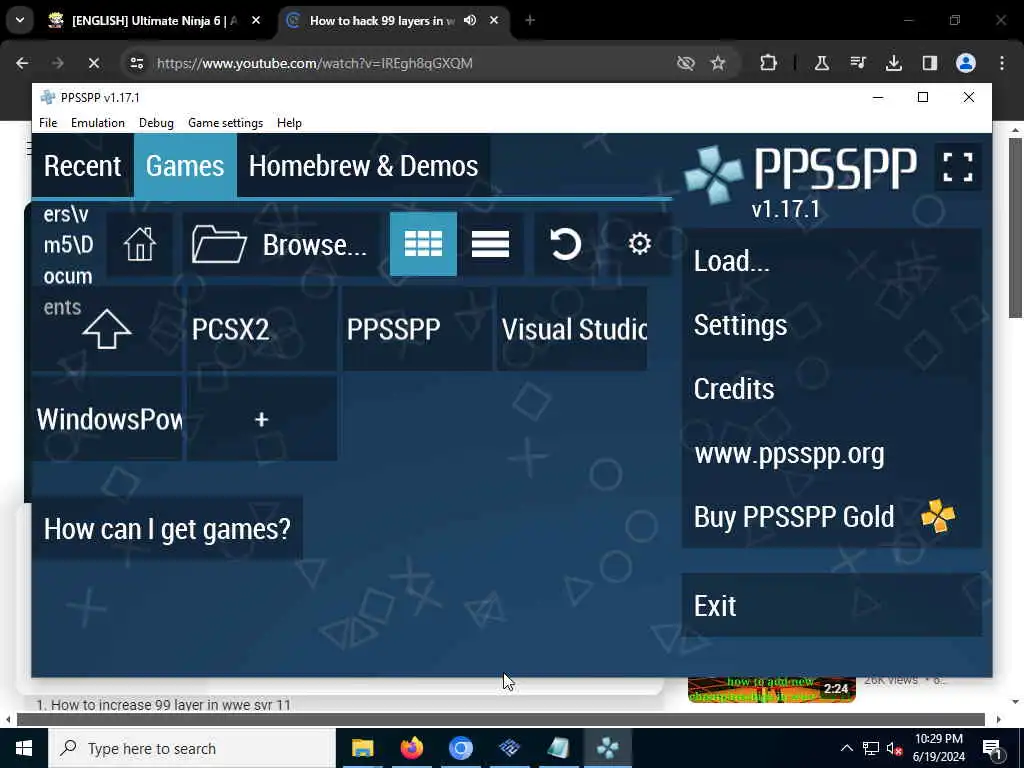Open the WindowsPowerShell folder tile
Image resolution: width=1024 pixels, height=768 pixels.
[x=107, y=419]
